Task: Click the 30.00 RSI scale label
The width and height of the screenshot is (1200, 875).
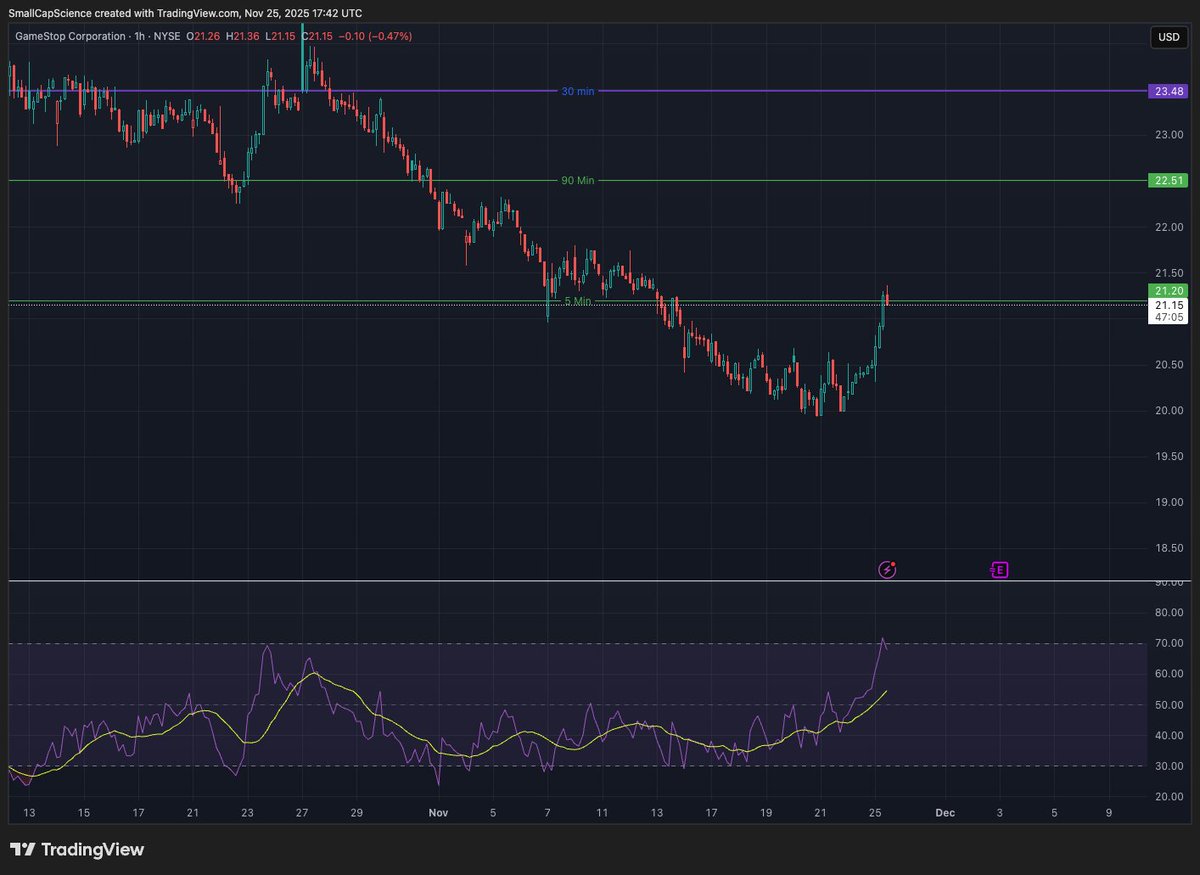Action: click(1169, 766)
